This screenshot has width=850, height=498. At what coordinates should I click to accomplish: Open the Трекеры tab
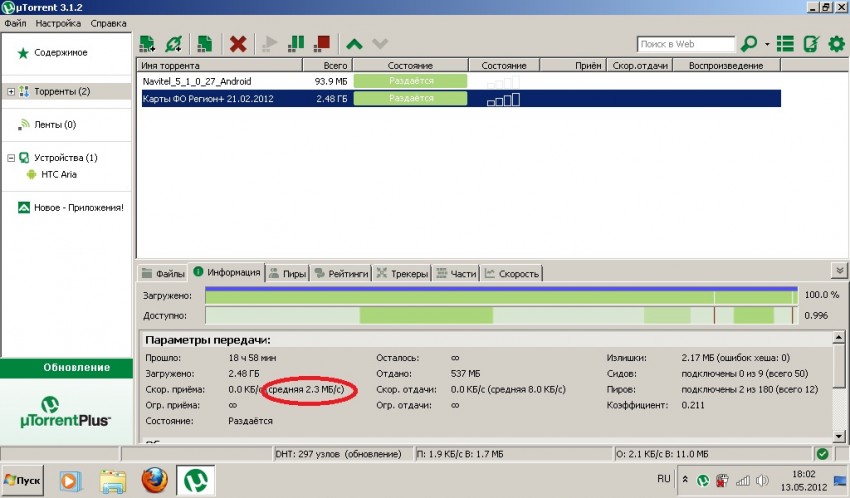(x=401, y=273)
